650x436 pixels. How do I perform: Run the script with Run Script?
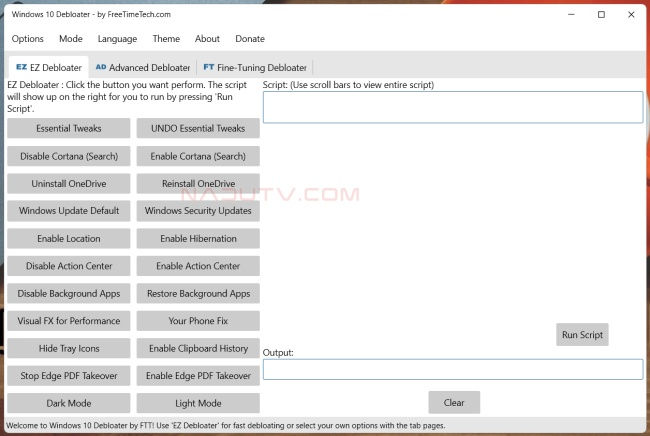click(582, 335)
